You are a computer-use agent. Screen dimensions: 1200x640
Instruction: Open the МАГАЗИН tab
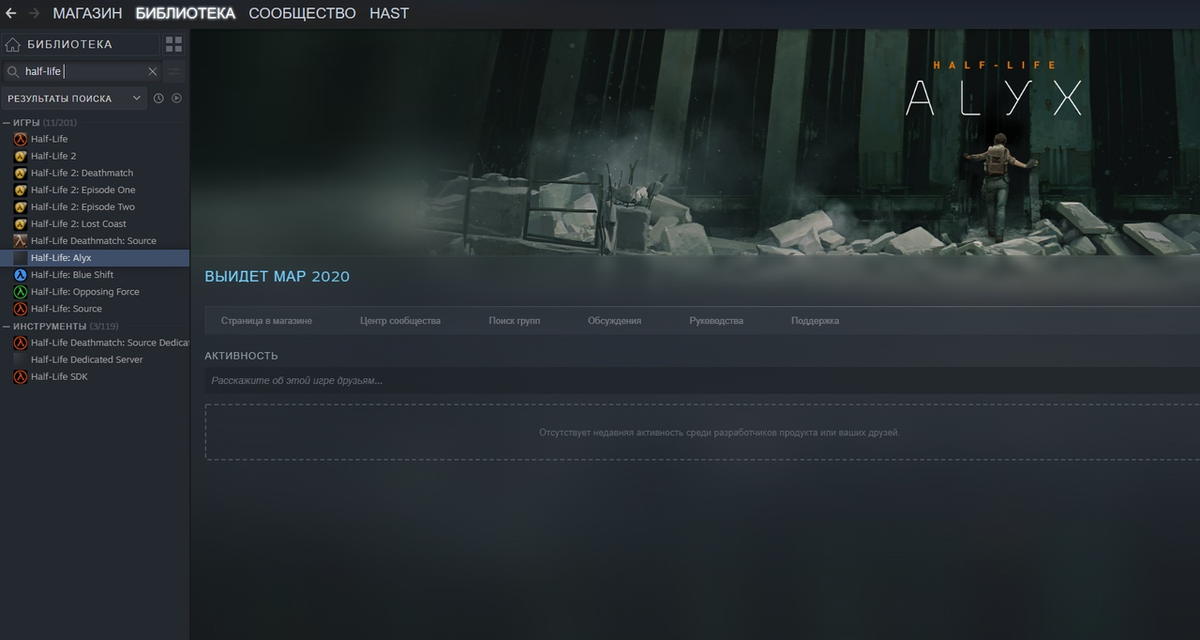coord(88,13)
